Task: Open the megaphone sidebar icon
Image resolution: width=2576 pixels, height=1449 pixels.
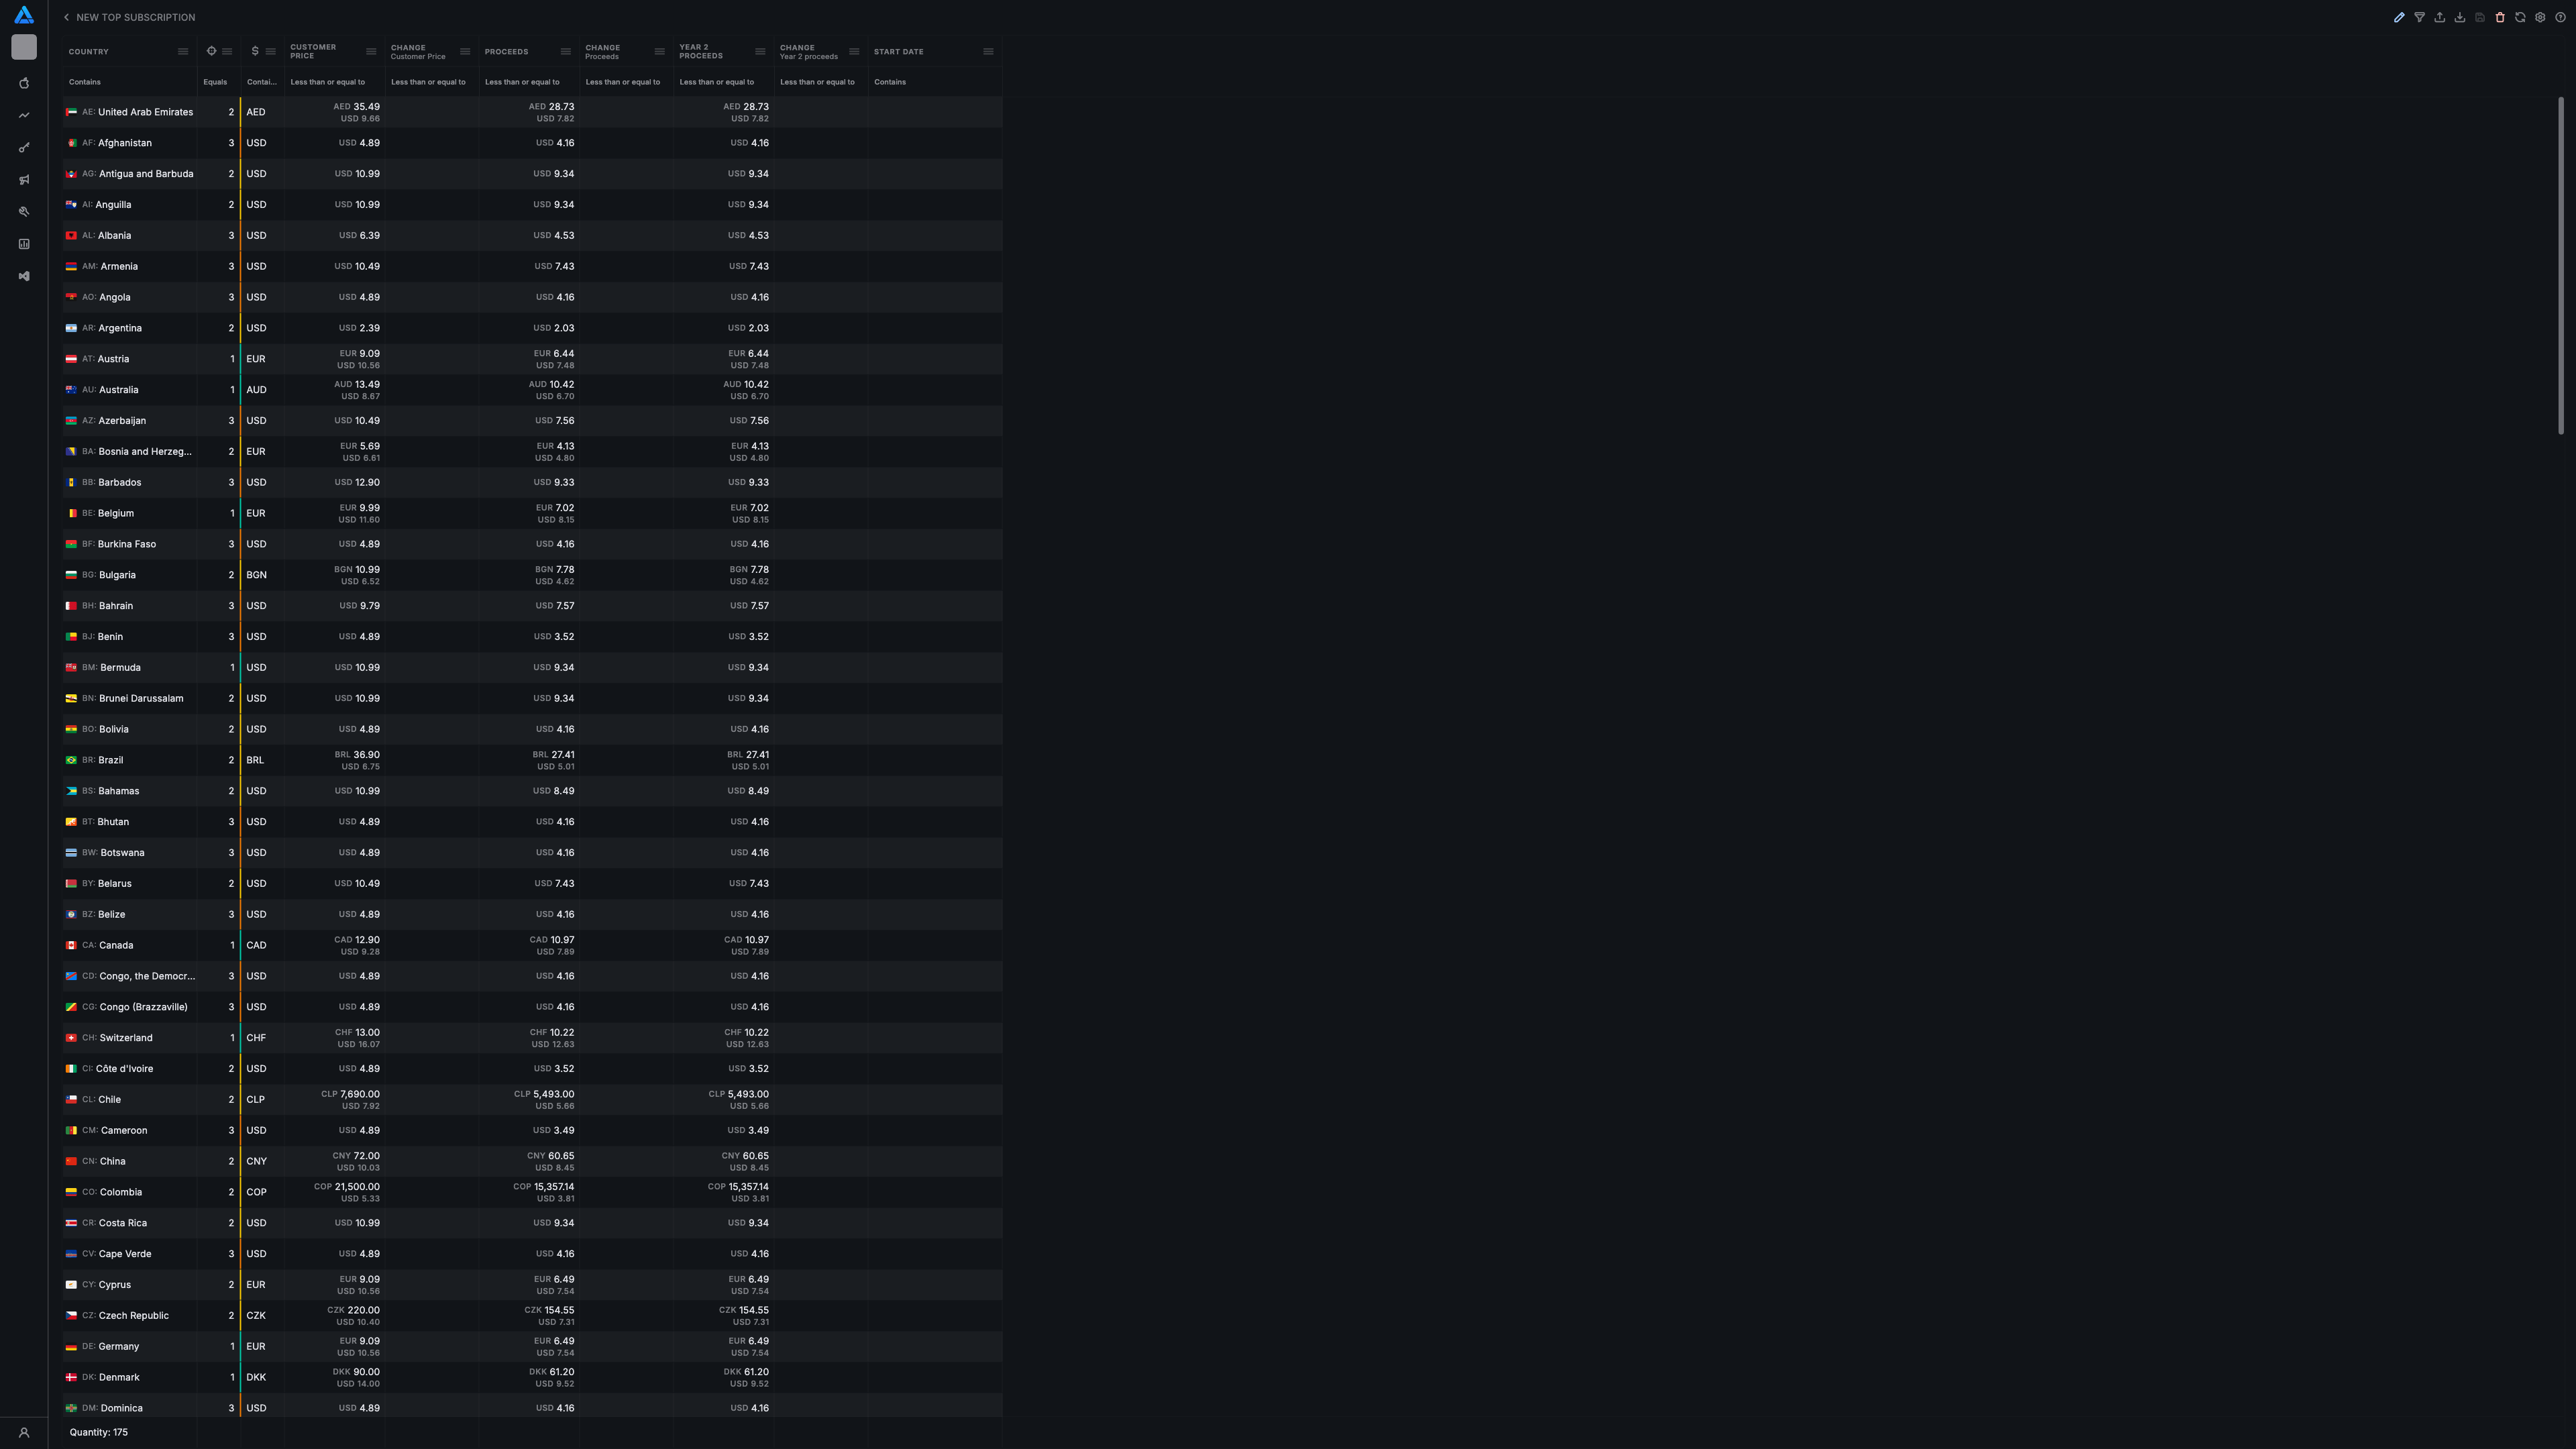Action: pyautogui.click(x=24, y=180)
